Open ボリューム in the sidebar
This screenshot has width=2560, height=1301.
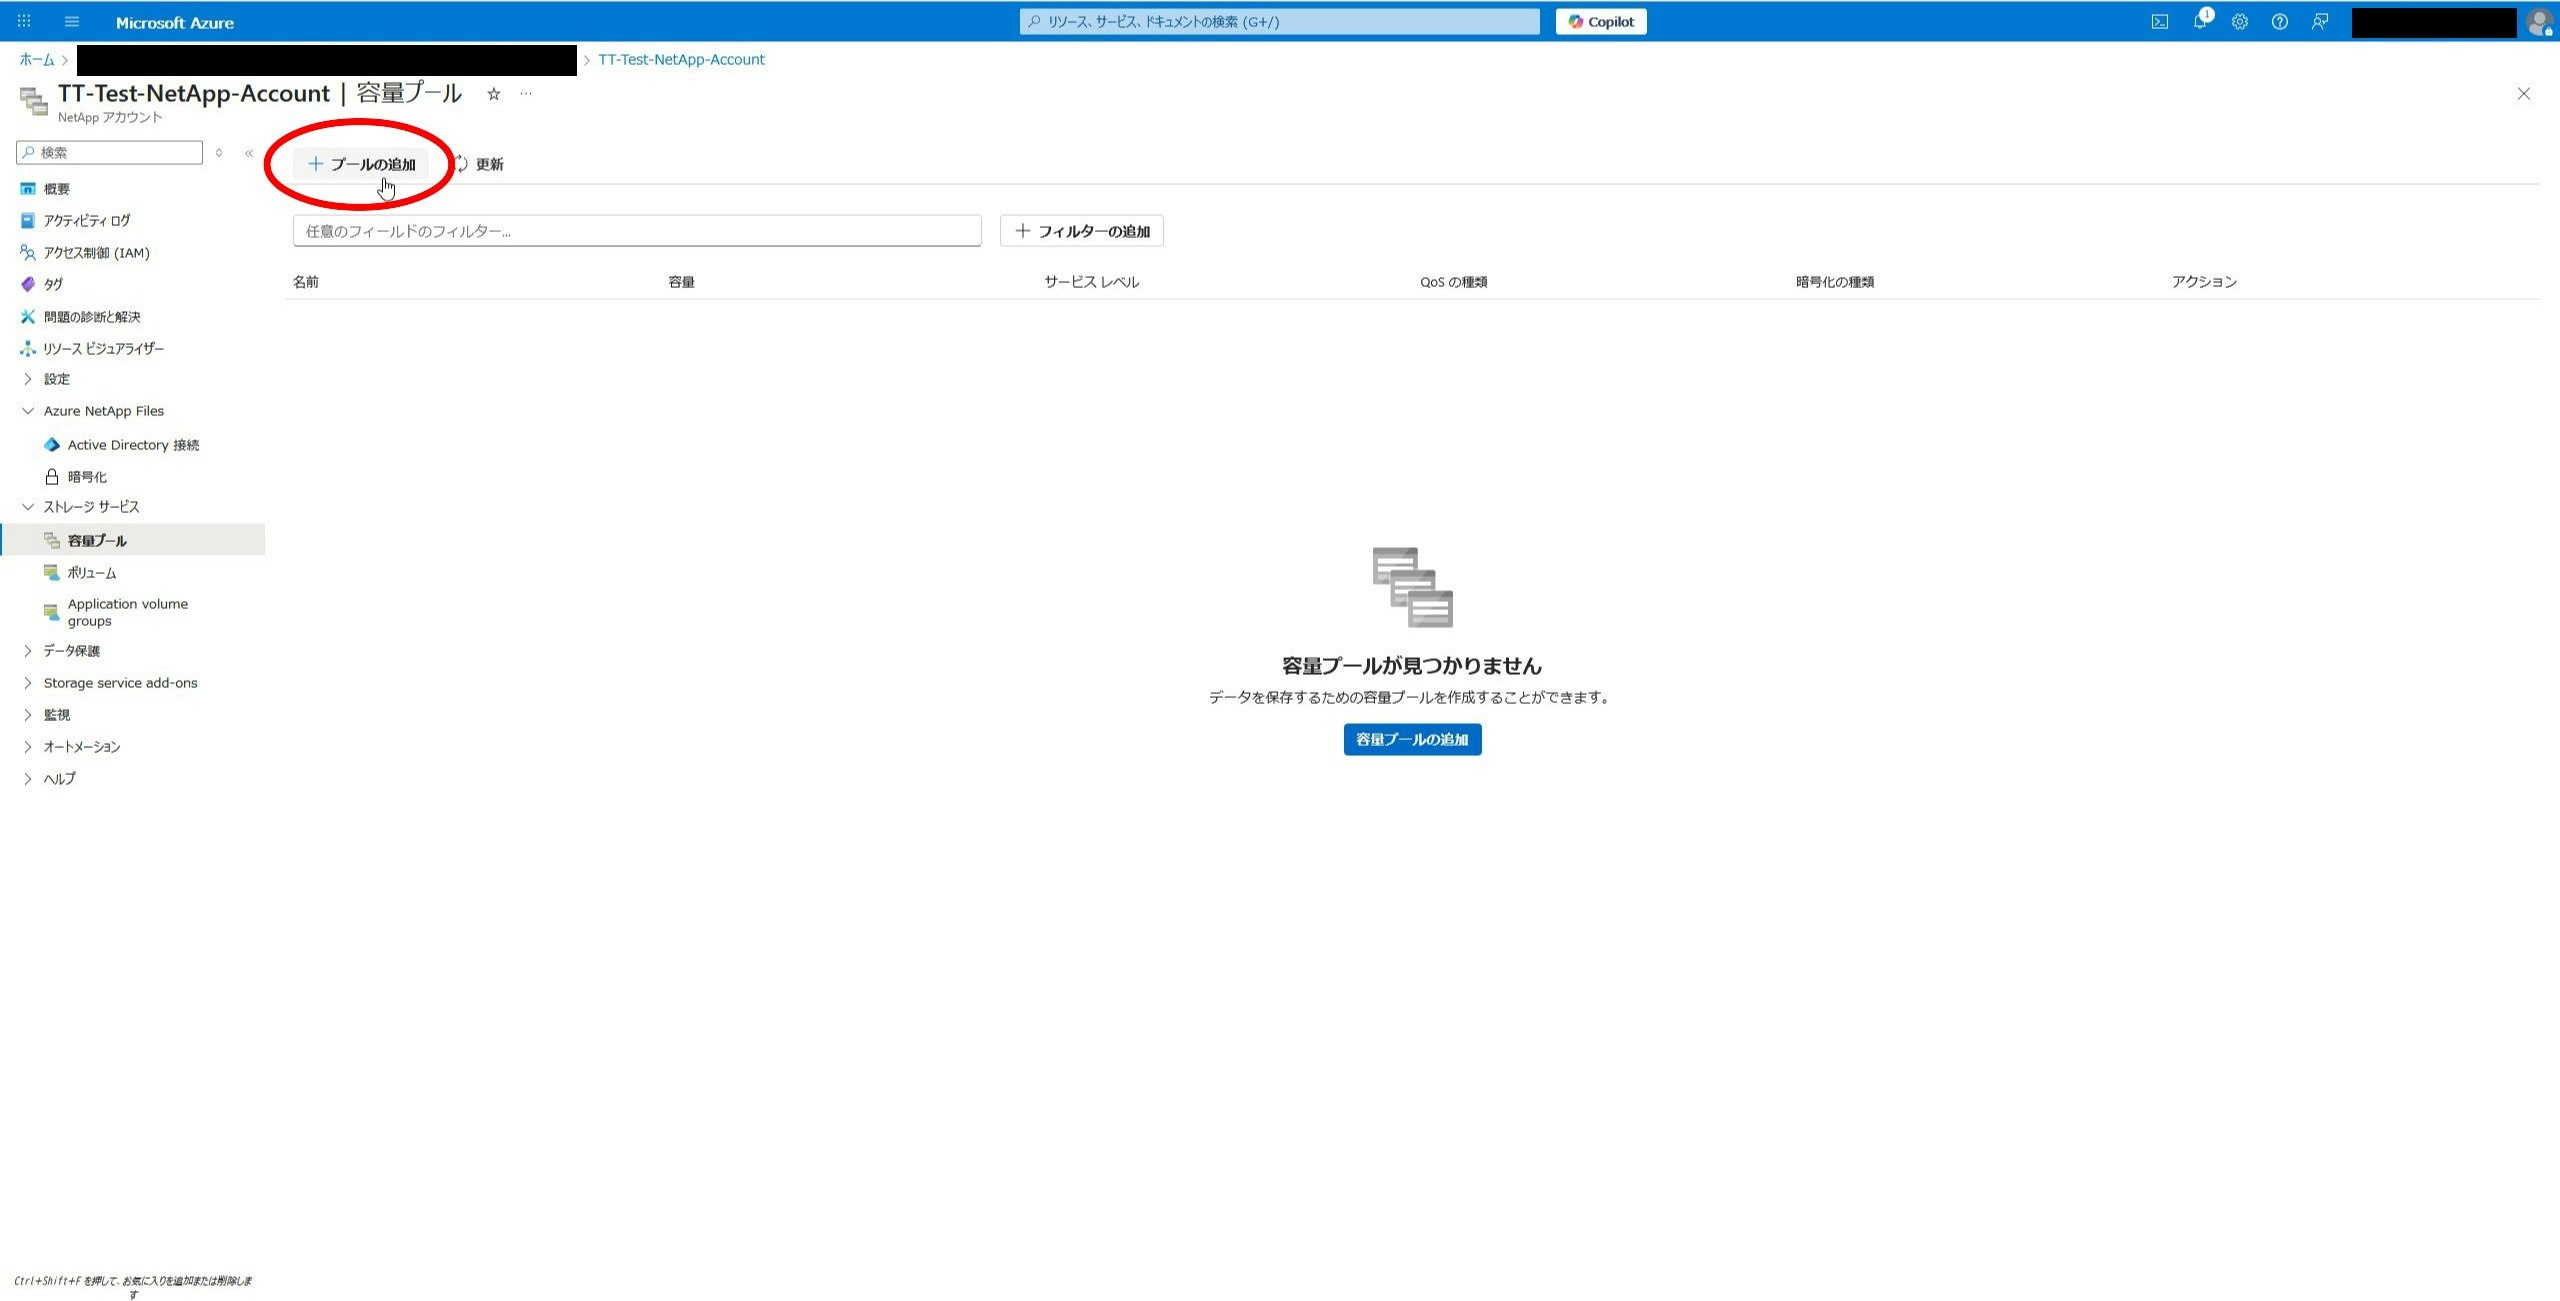[x=91, y=573]
